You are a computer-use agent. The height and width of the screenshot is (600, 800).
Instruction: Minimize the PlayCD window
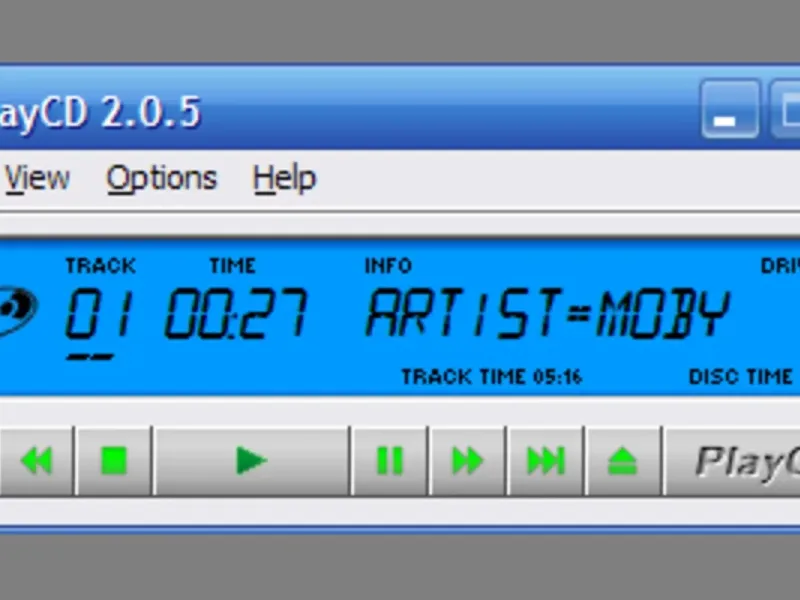pos(730,109)
